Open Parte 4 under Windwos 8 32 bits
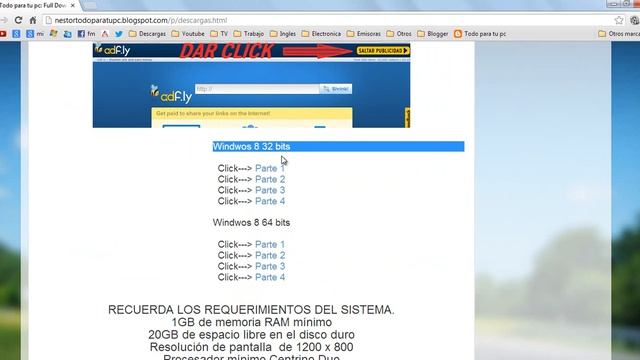This screenshot has height=360, width=640. pos(270,201)
